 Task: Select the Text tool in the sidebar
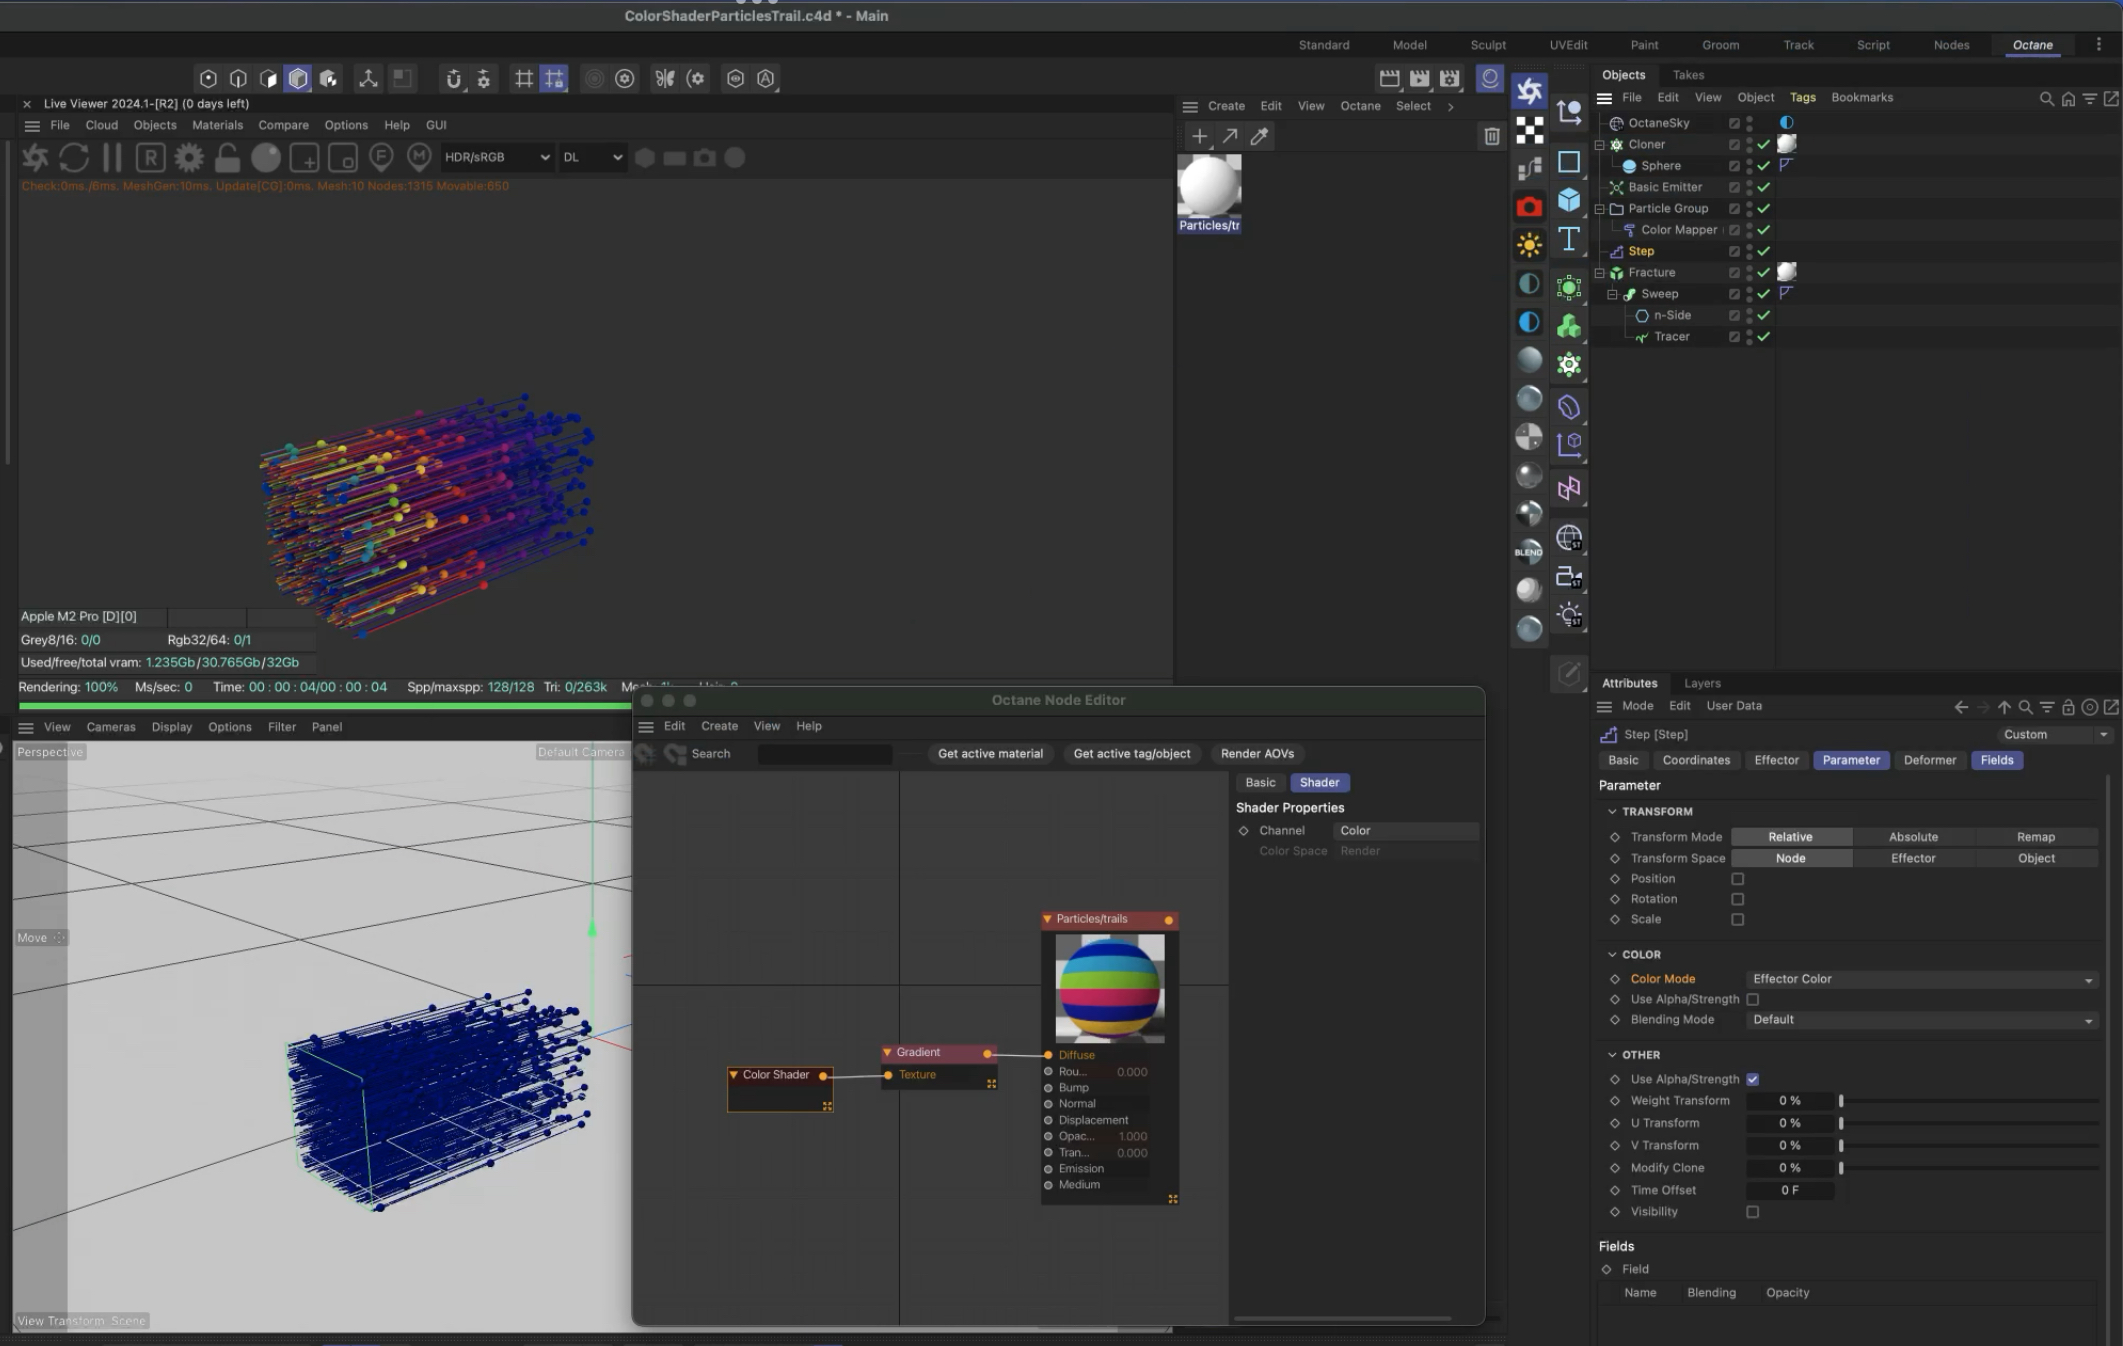point(1568,239)
